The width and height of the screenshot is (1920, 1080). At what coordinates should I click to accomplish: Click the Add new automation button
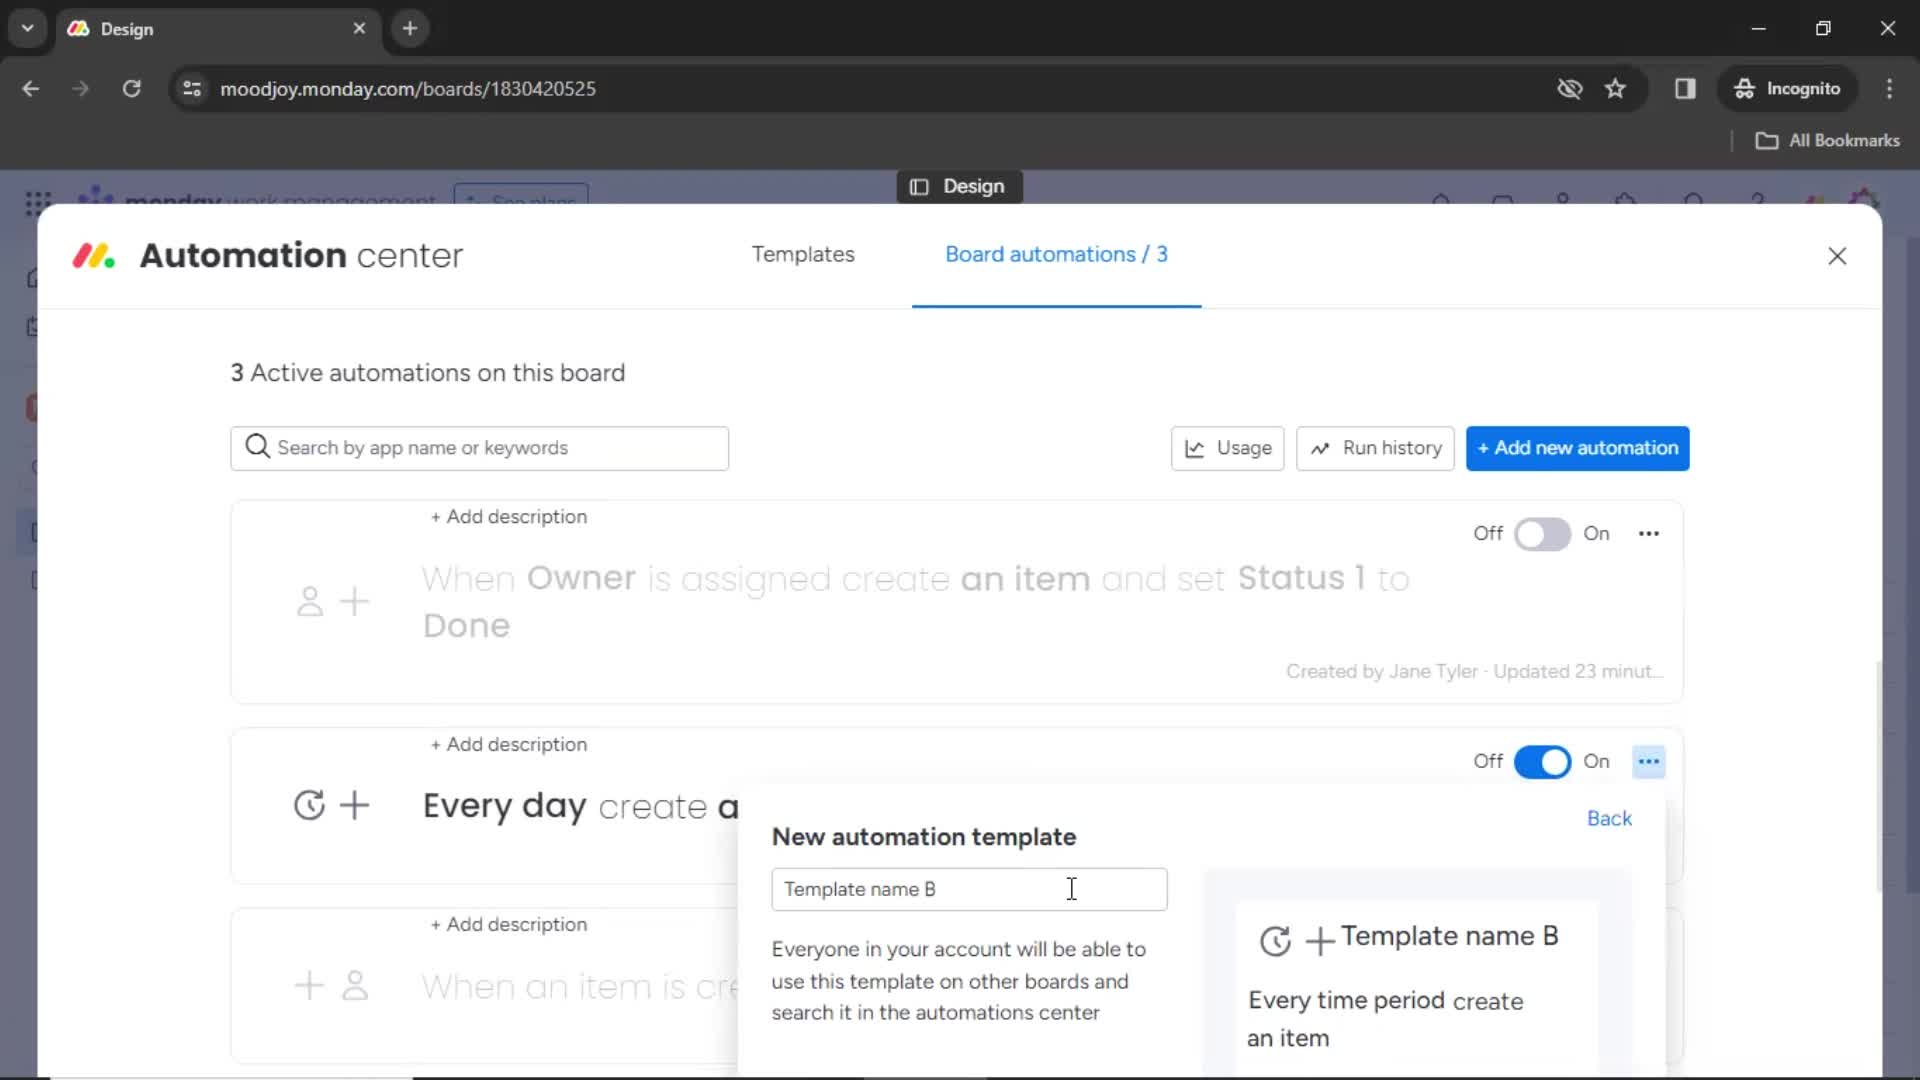(x=1577, y=447)
